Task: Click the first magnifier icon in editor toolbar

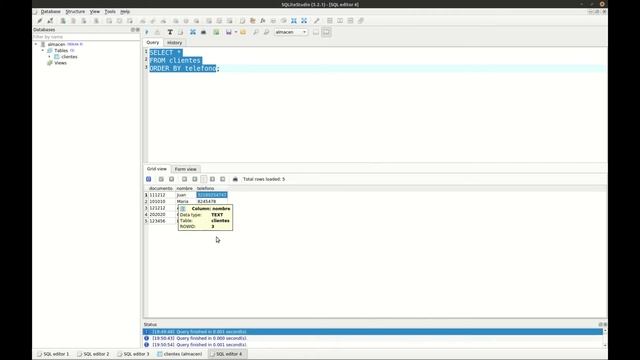Action: [256, 32]
